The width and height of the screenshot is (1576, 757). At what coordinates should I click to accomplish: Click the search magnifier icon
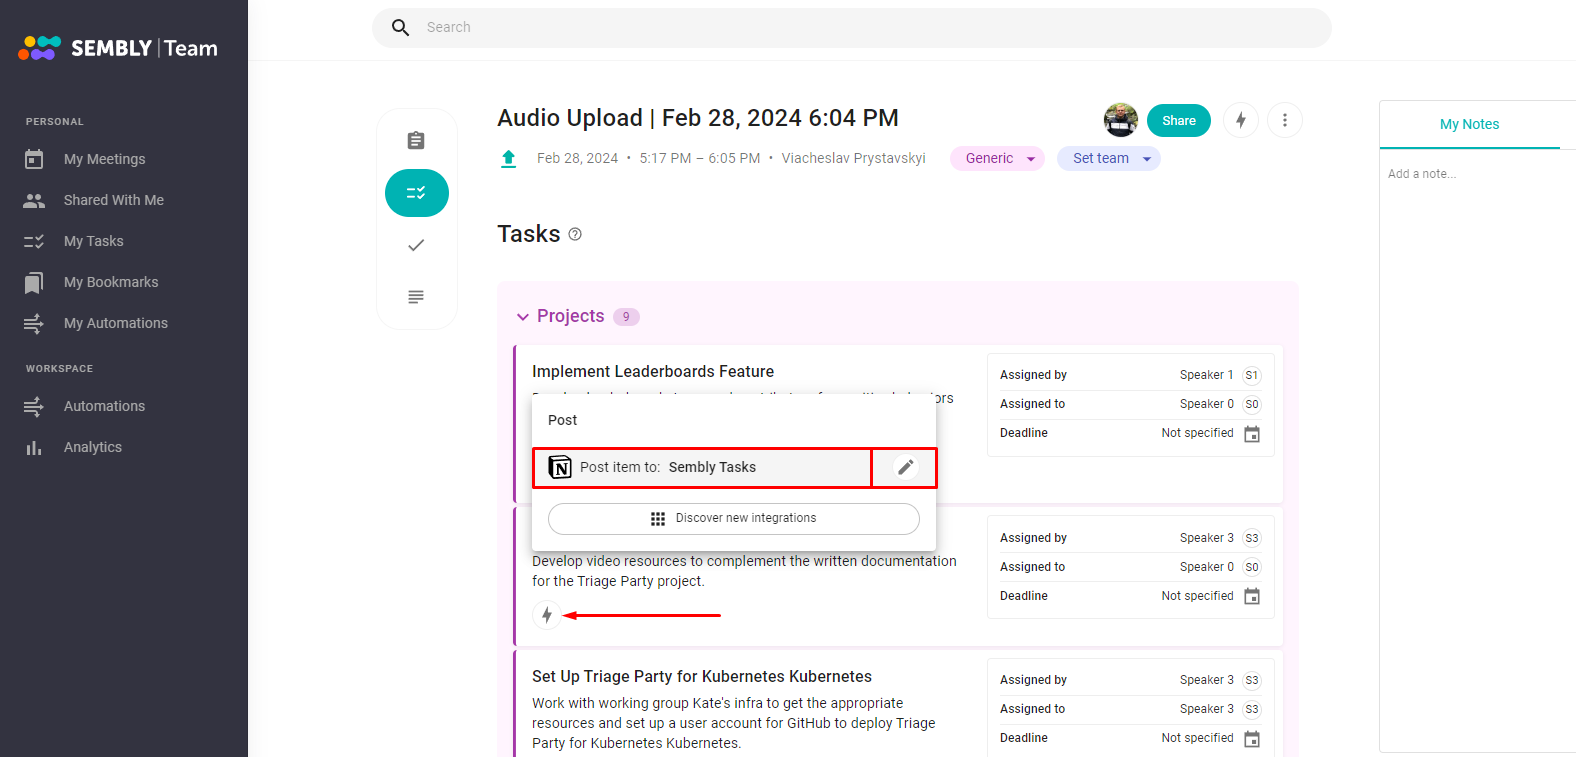click(x=400, y=28)
